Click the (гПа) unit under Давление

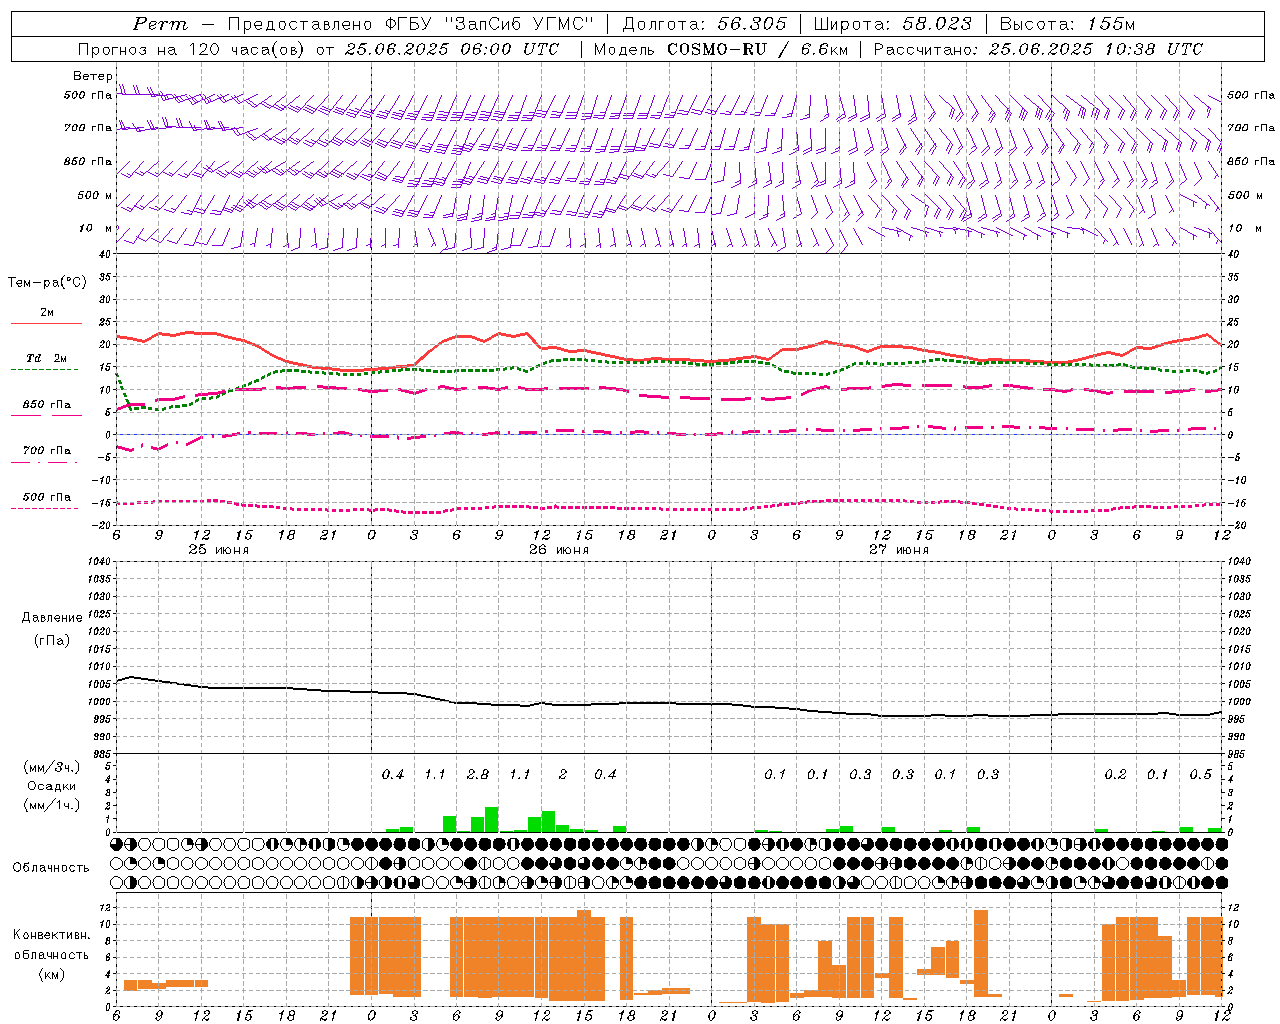point(52,640)
